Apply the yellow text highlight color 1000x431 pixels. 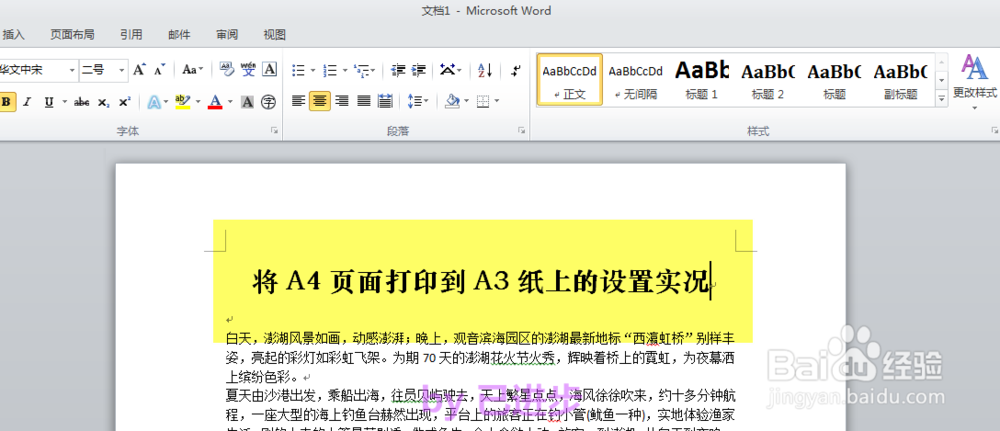(x=182, y=102)
